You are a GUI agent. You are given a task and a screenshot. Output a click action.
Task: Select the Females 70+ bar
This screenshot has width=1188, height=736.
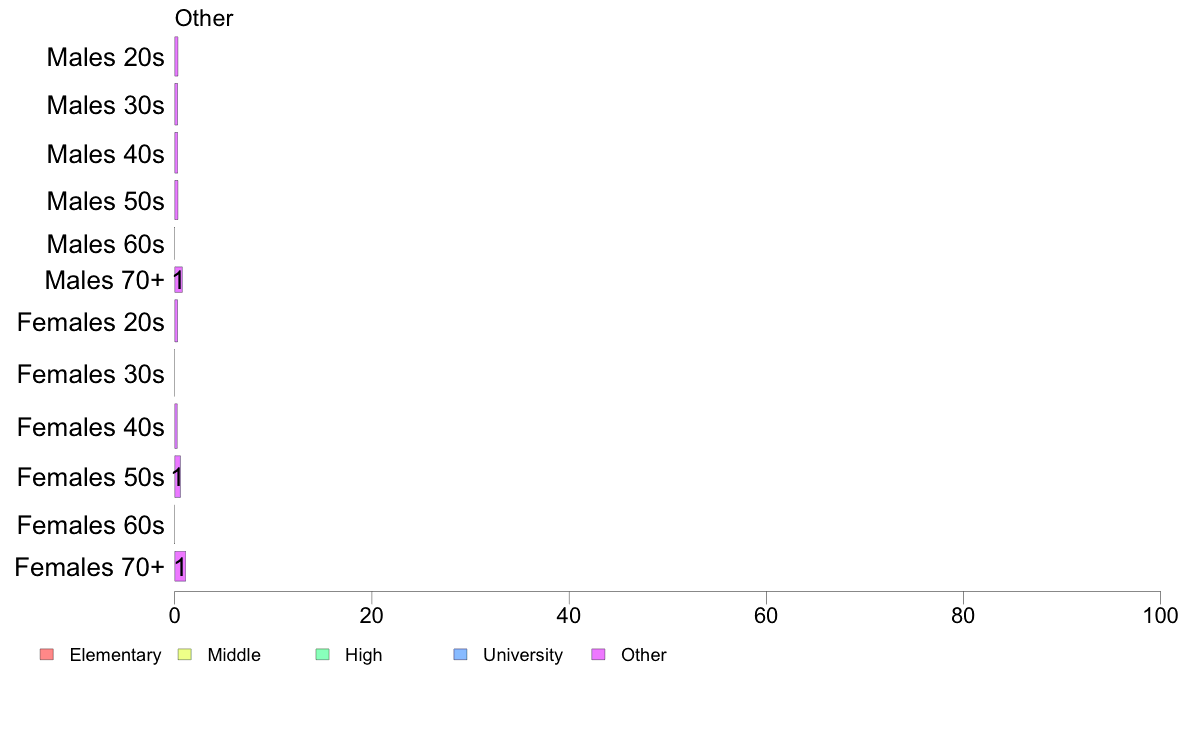tap(180, 566)
